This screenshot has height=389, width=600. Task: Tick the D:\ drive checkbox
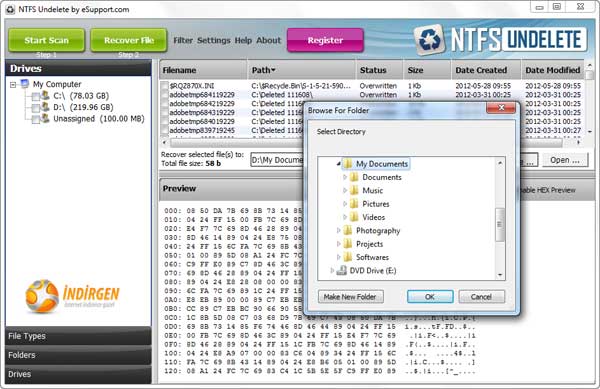tap(36, 108)
